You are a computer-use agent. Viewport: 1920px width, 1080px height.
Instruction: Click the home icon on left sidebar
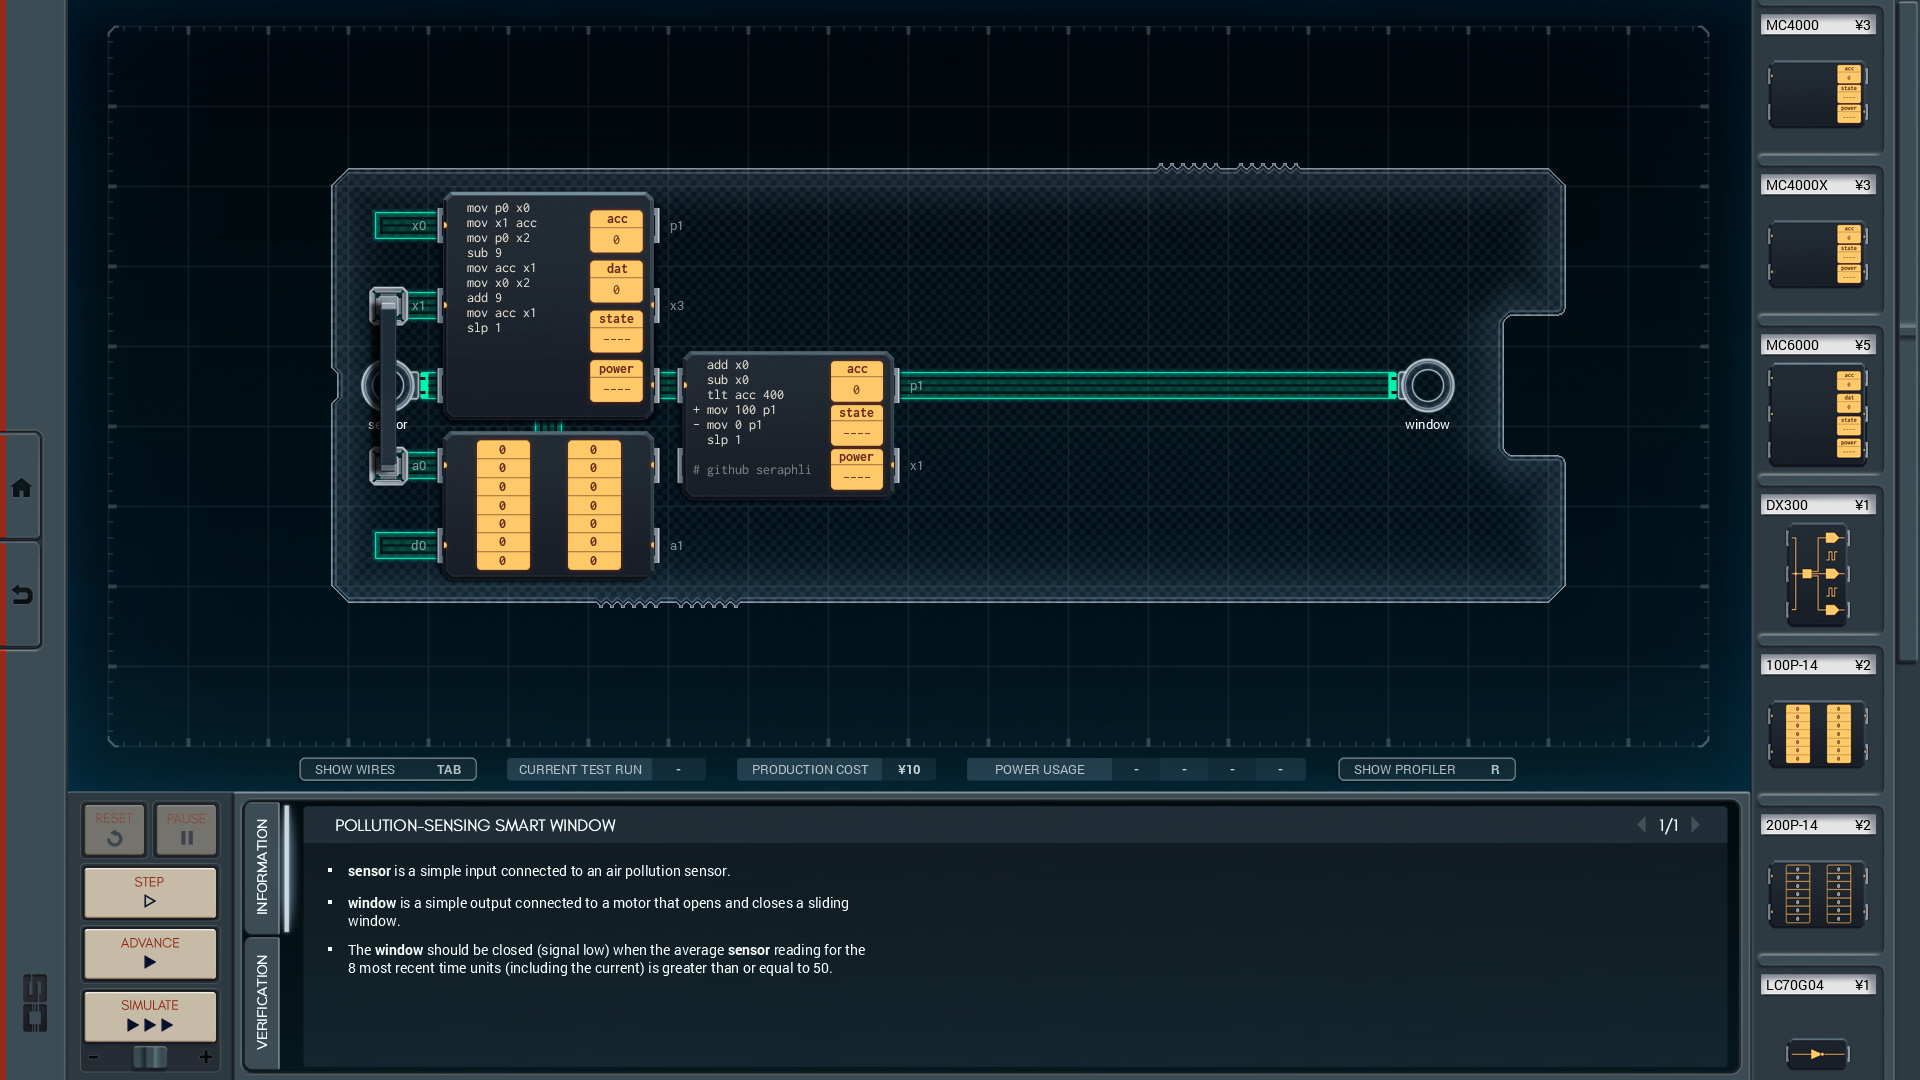pyautogui.click(x=21, y=488)
